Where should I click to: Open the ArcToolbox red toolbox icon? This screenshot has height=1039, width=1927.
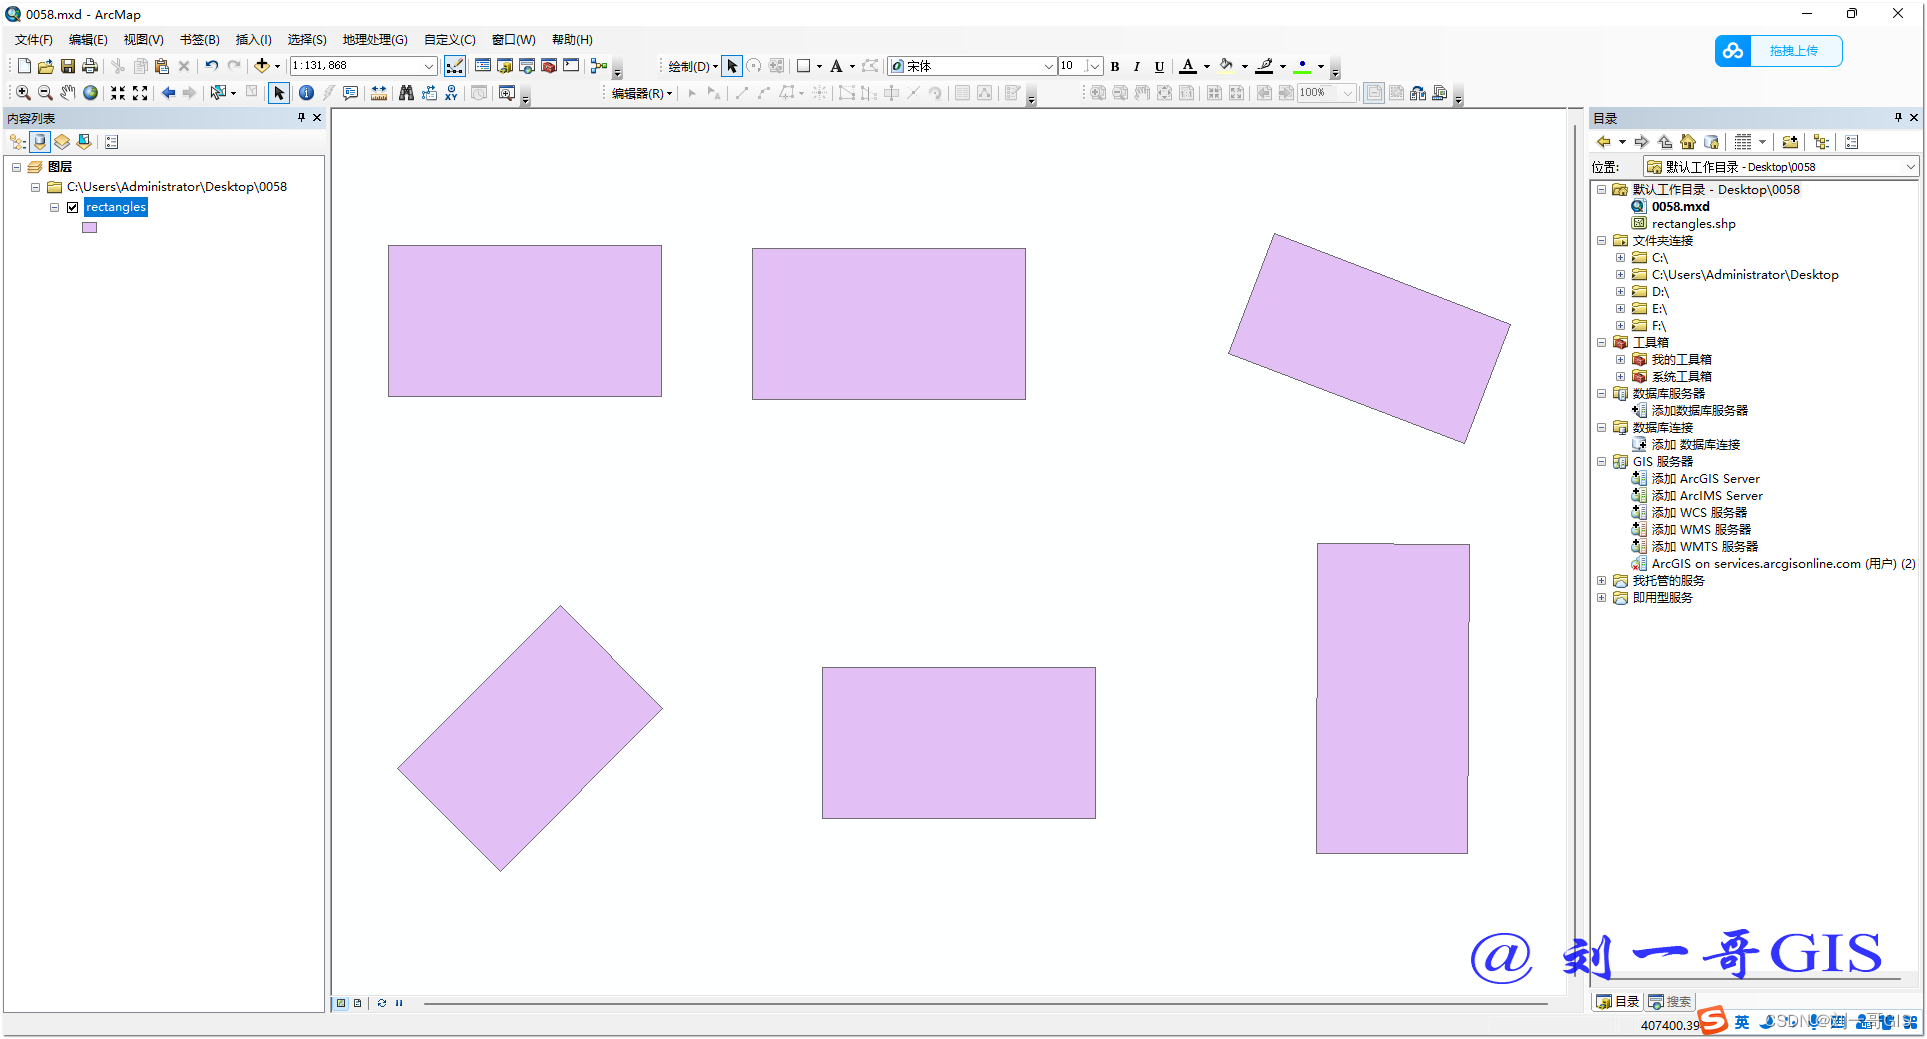click(549, 66)
